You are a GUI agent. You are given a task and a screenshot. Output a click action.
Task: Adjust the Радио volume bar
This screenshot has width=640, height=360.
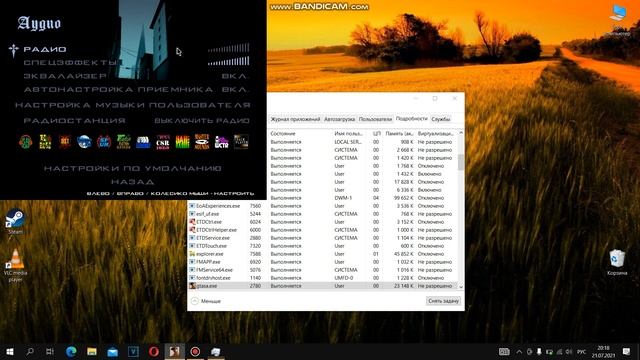tap(229, 48)
